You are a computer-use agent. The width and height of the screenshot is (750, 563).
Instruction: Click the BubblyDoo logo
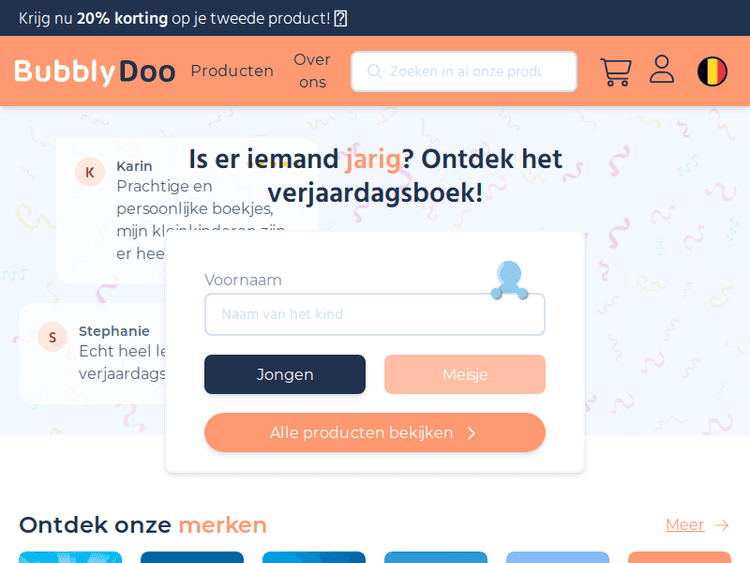pyautogui.click(x=95, y=72)
